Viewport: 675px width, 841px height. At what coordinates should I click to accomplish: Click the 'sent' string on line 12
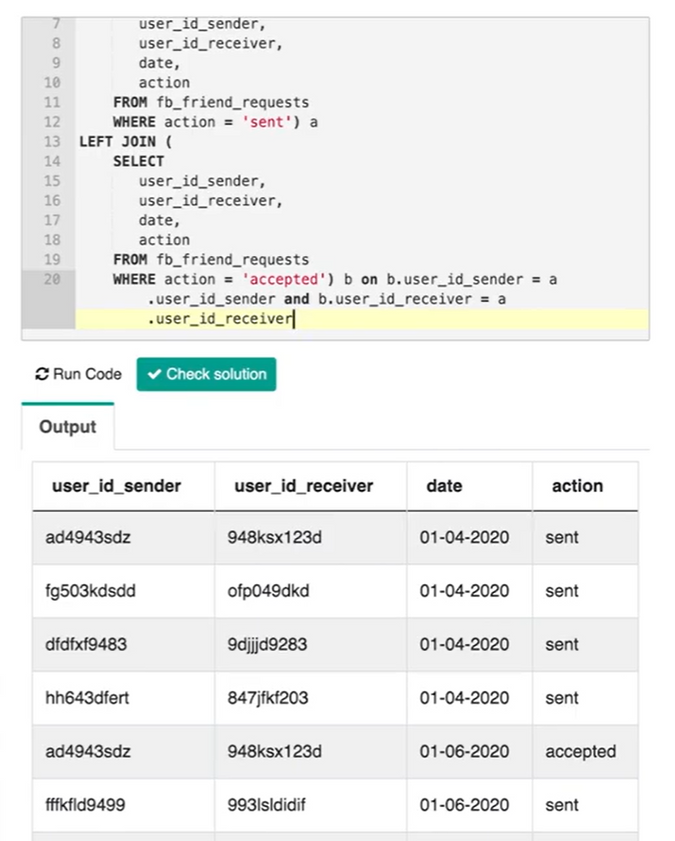tap(266, 122)
